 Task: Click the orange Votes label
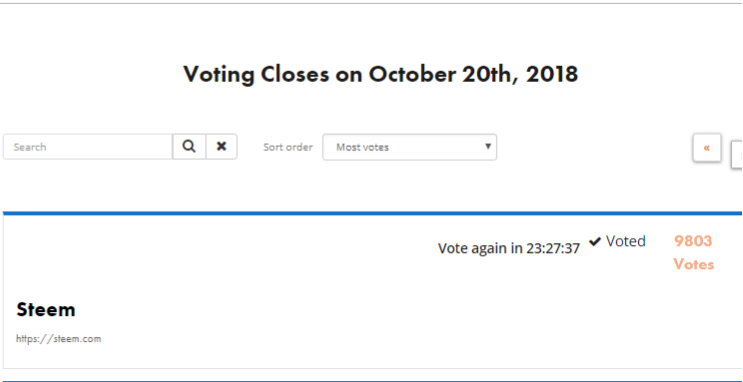[694, 264]
